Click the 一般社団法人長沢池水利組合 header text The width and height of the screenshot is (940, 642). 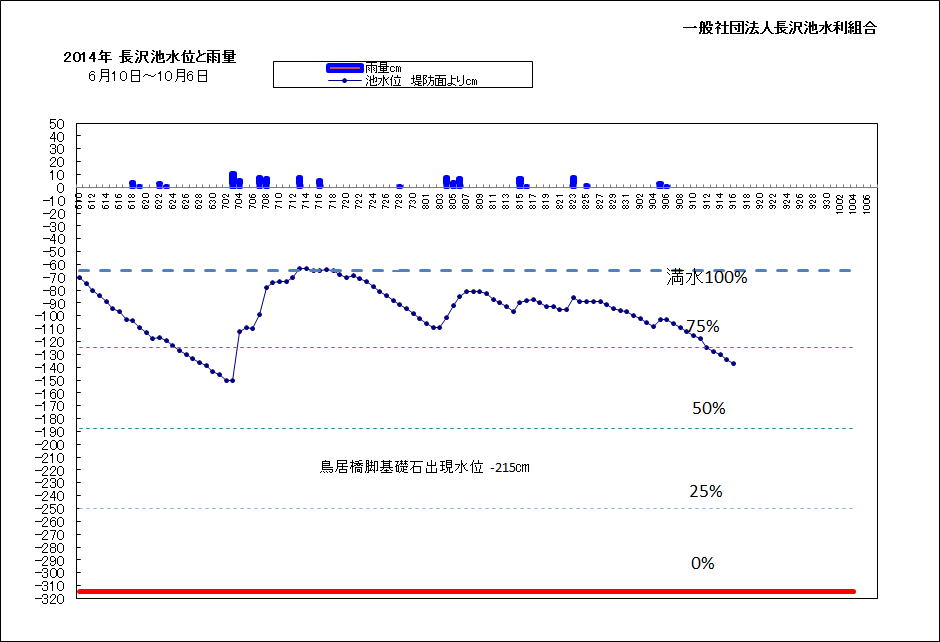click(x=779, y=29)
